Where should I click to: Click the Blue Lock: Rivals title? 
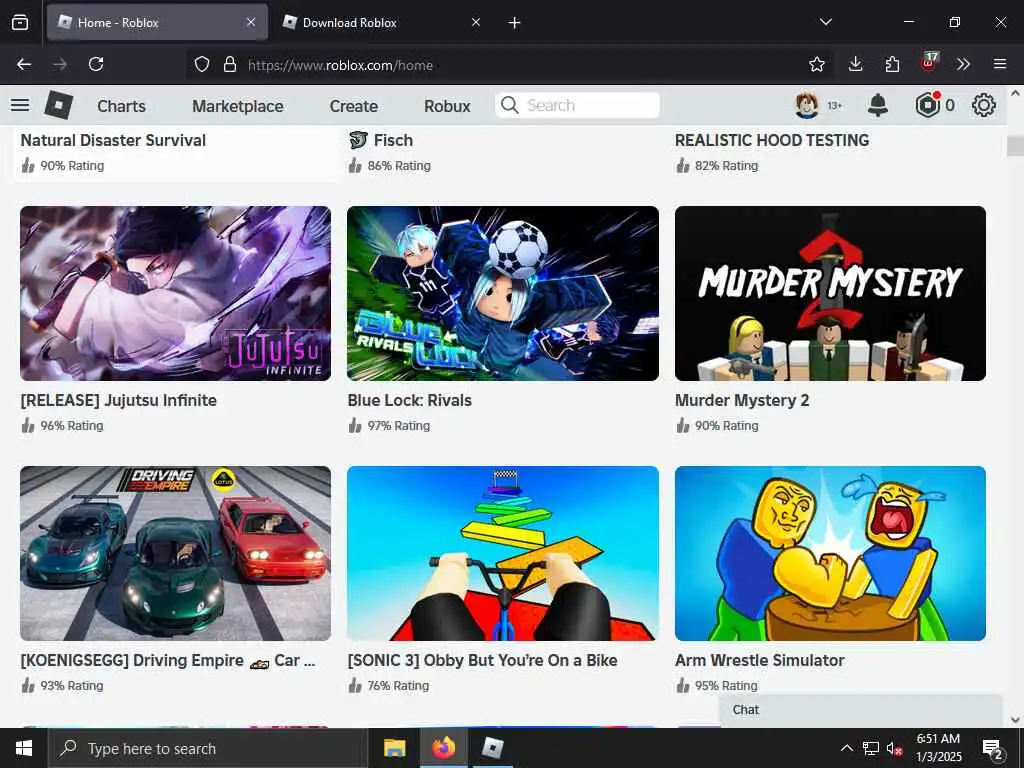tap(409, 400)
